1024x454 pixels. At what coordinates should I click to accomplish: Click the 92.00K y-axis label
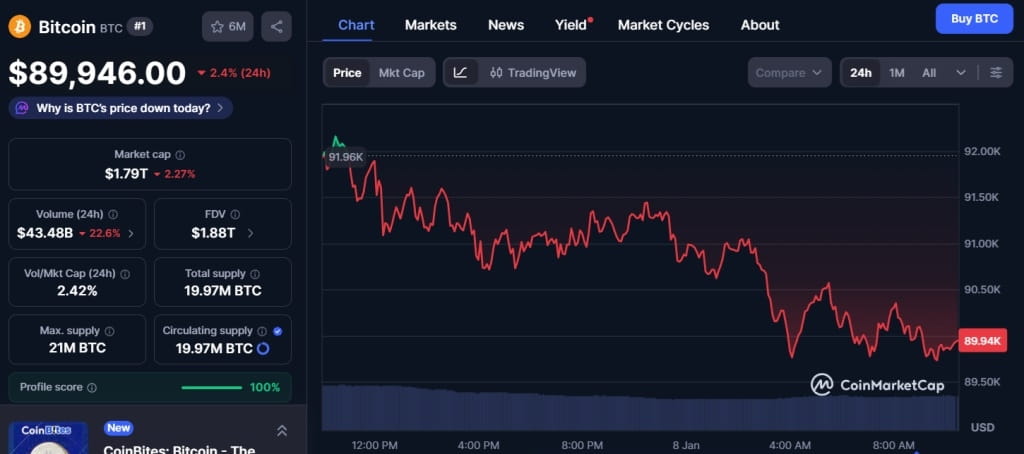(982, 152)
